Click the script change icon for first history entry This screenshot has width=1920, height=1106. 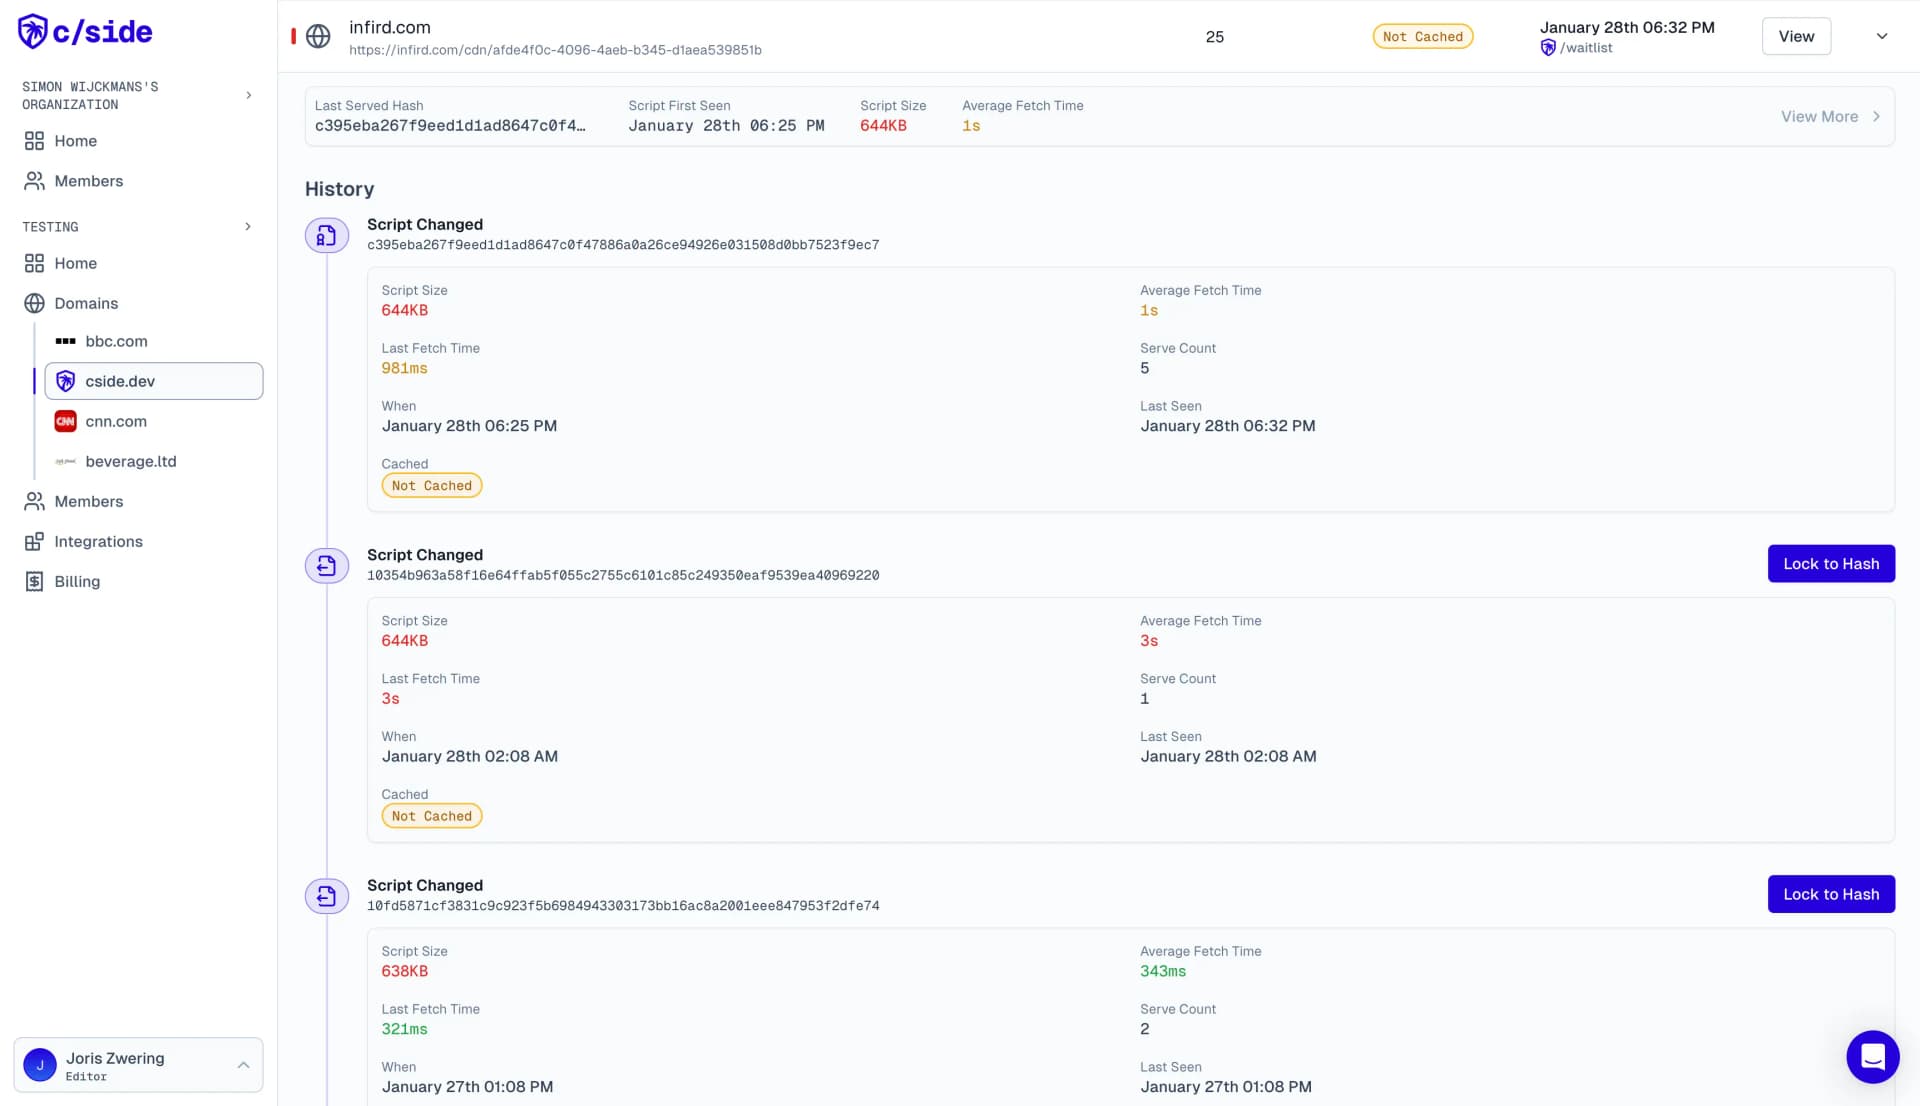tap(324, 235)
